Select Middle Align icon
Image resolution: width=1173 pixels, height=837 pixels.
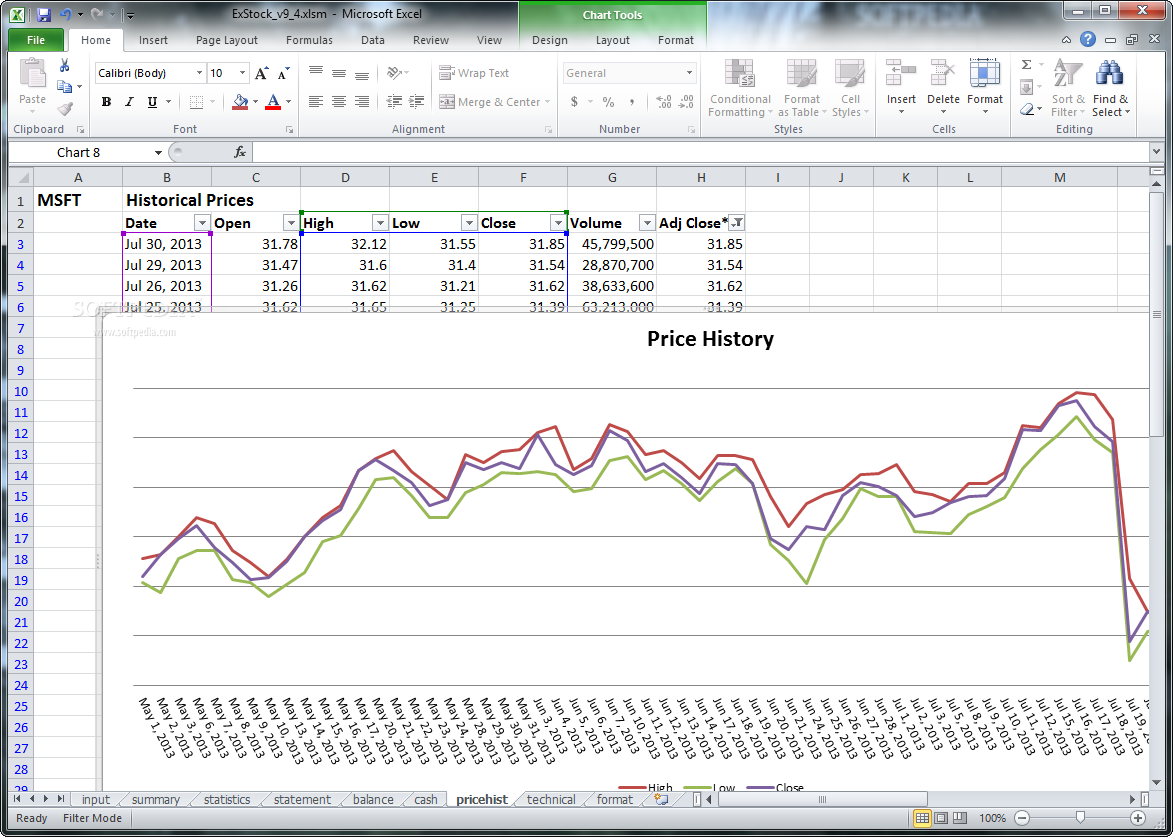[x=339, y=73]
